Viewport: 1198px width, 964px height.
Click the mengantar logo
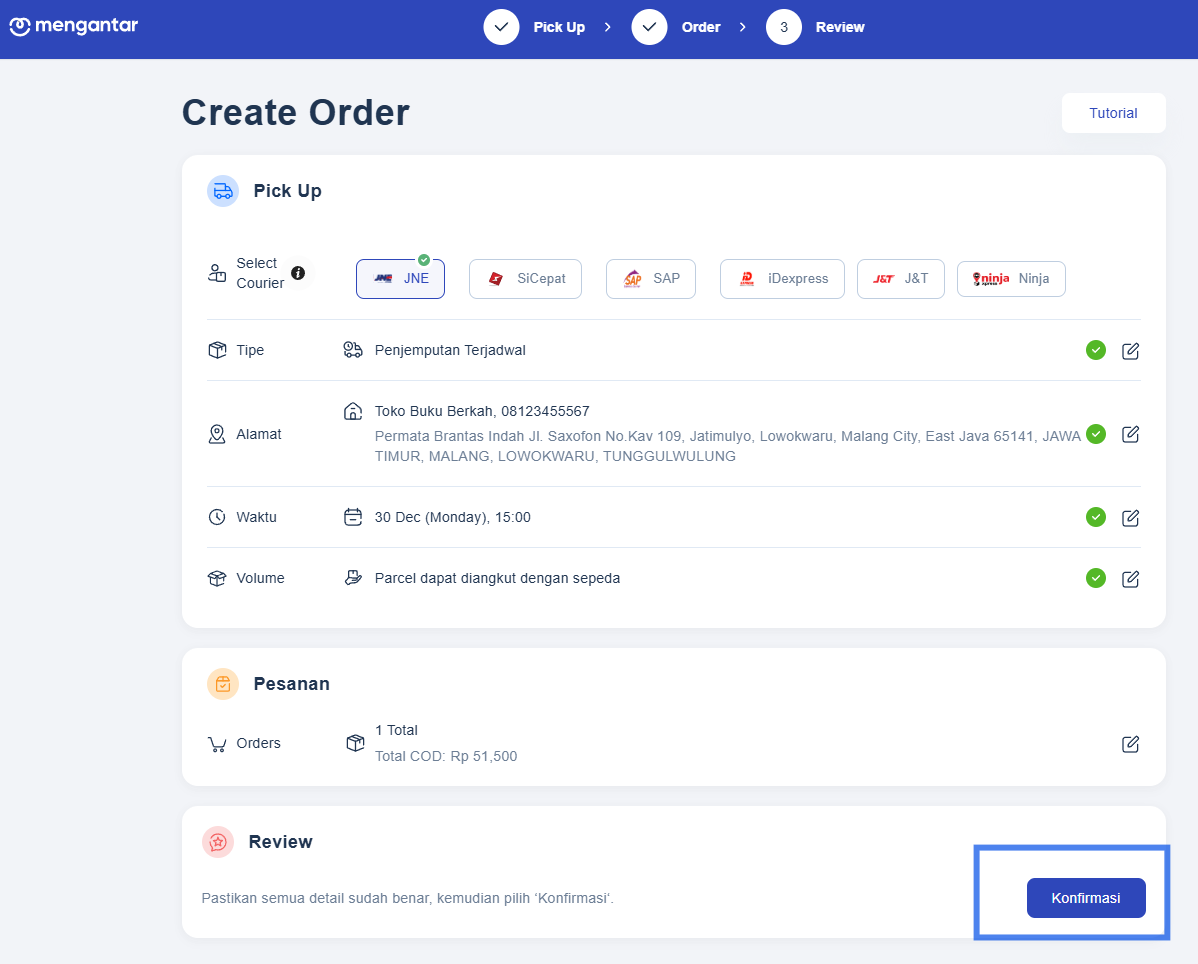click(x=73, y=26)
